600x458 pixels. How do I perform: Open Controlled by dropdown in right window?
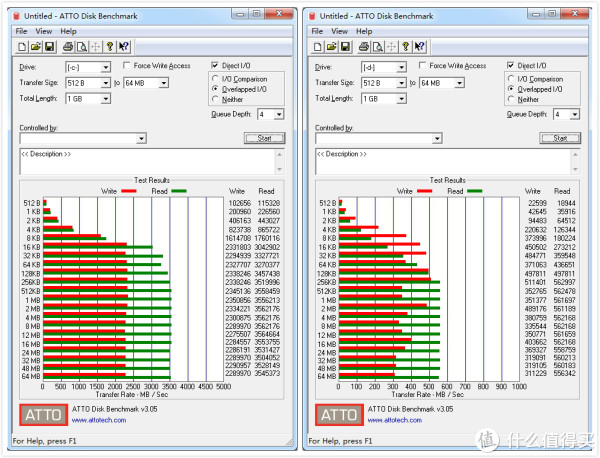[437, 138]
